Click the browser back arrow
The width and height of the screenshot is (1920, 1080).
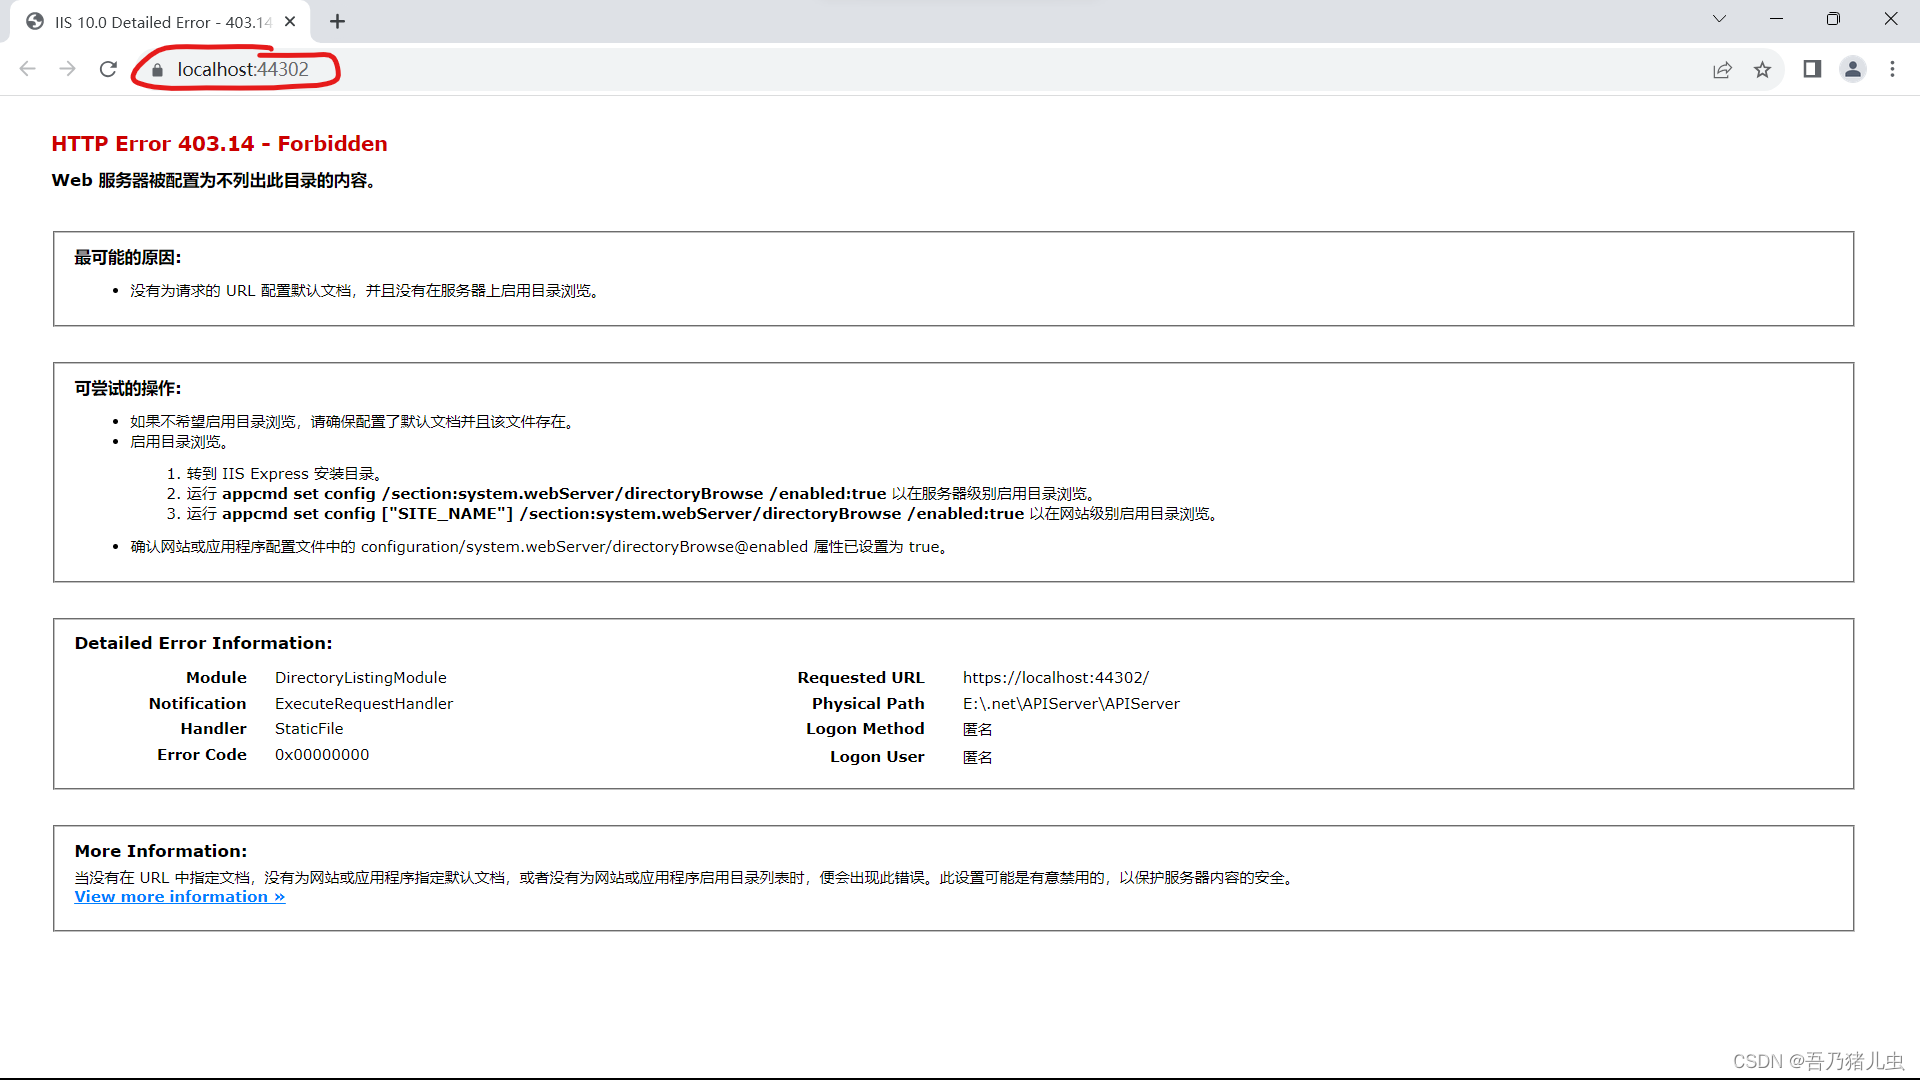pos(27,69)
